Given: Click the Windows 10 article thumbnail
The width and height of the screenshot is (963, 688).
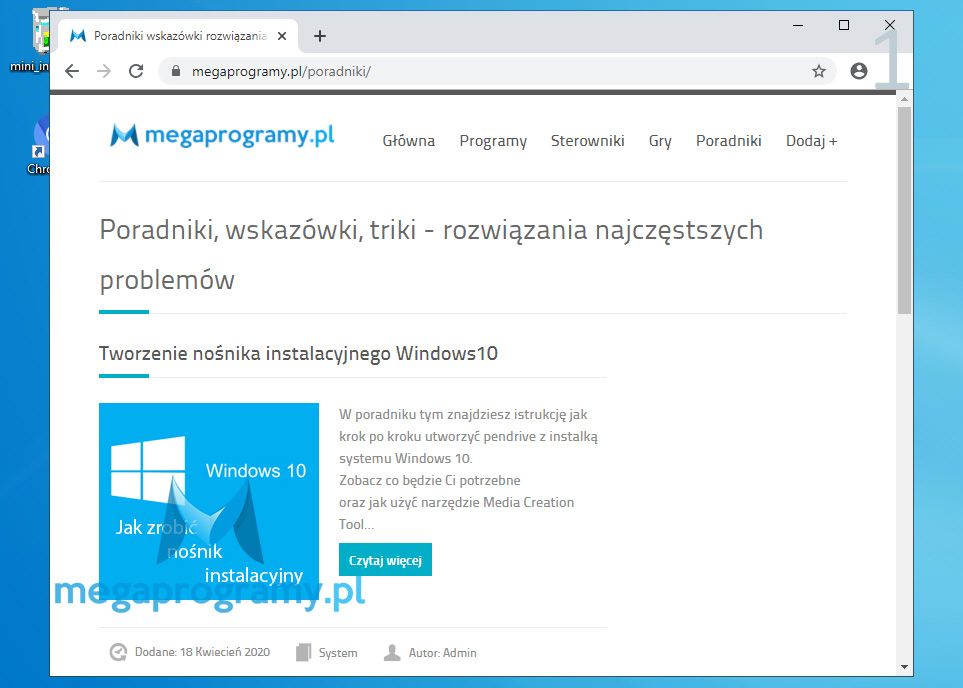Looking at the screenshot, I should (x=209, y=501).
